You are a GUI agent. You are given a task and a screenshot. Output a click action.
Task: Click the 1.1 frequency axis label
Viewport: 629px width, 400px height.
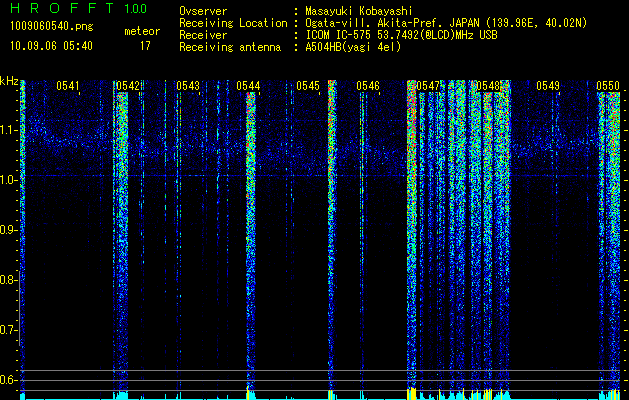(x=9, y=130)
